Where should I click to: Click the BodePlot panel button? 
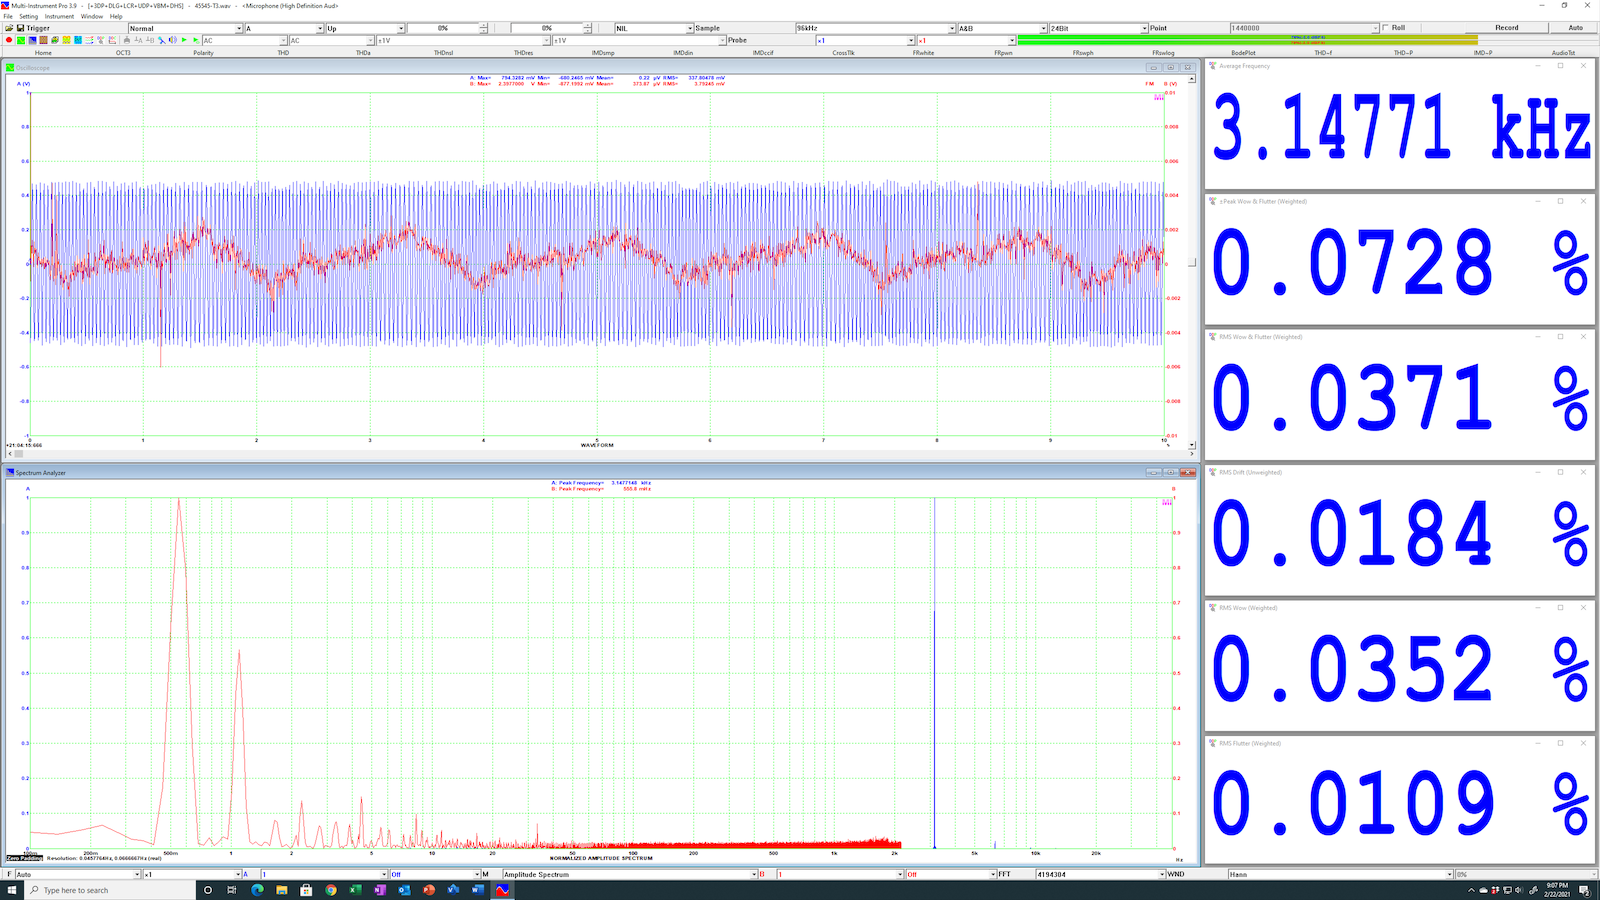pos(1243,52)
